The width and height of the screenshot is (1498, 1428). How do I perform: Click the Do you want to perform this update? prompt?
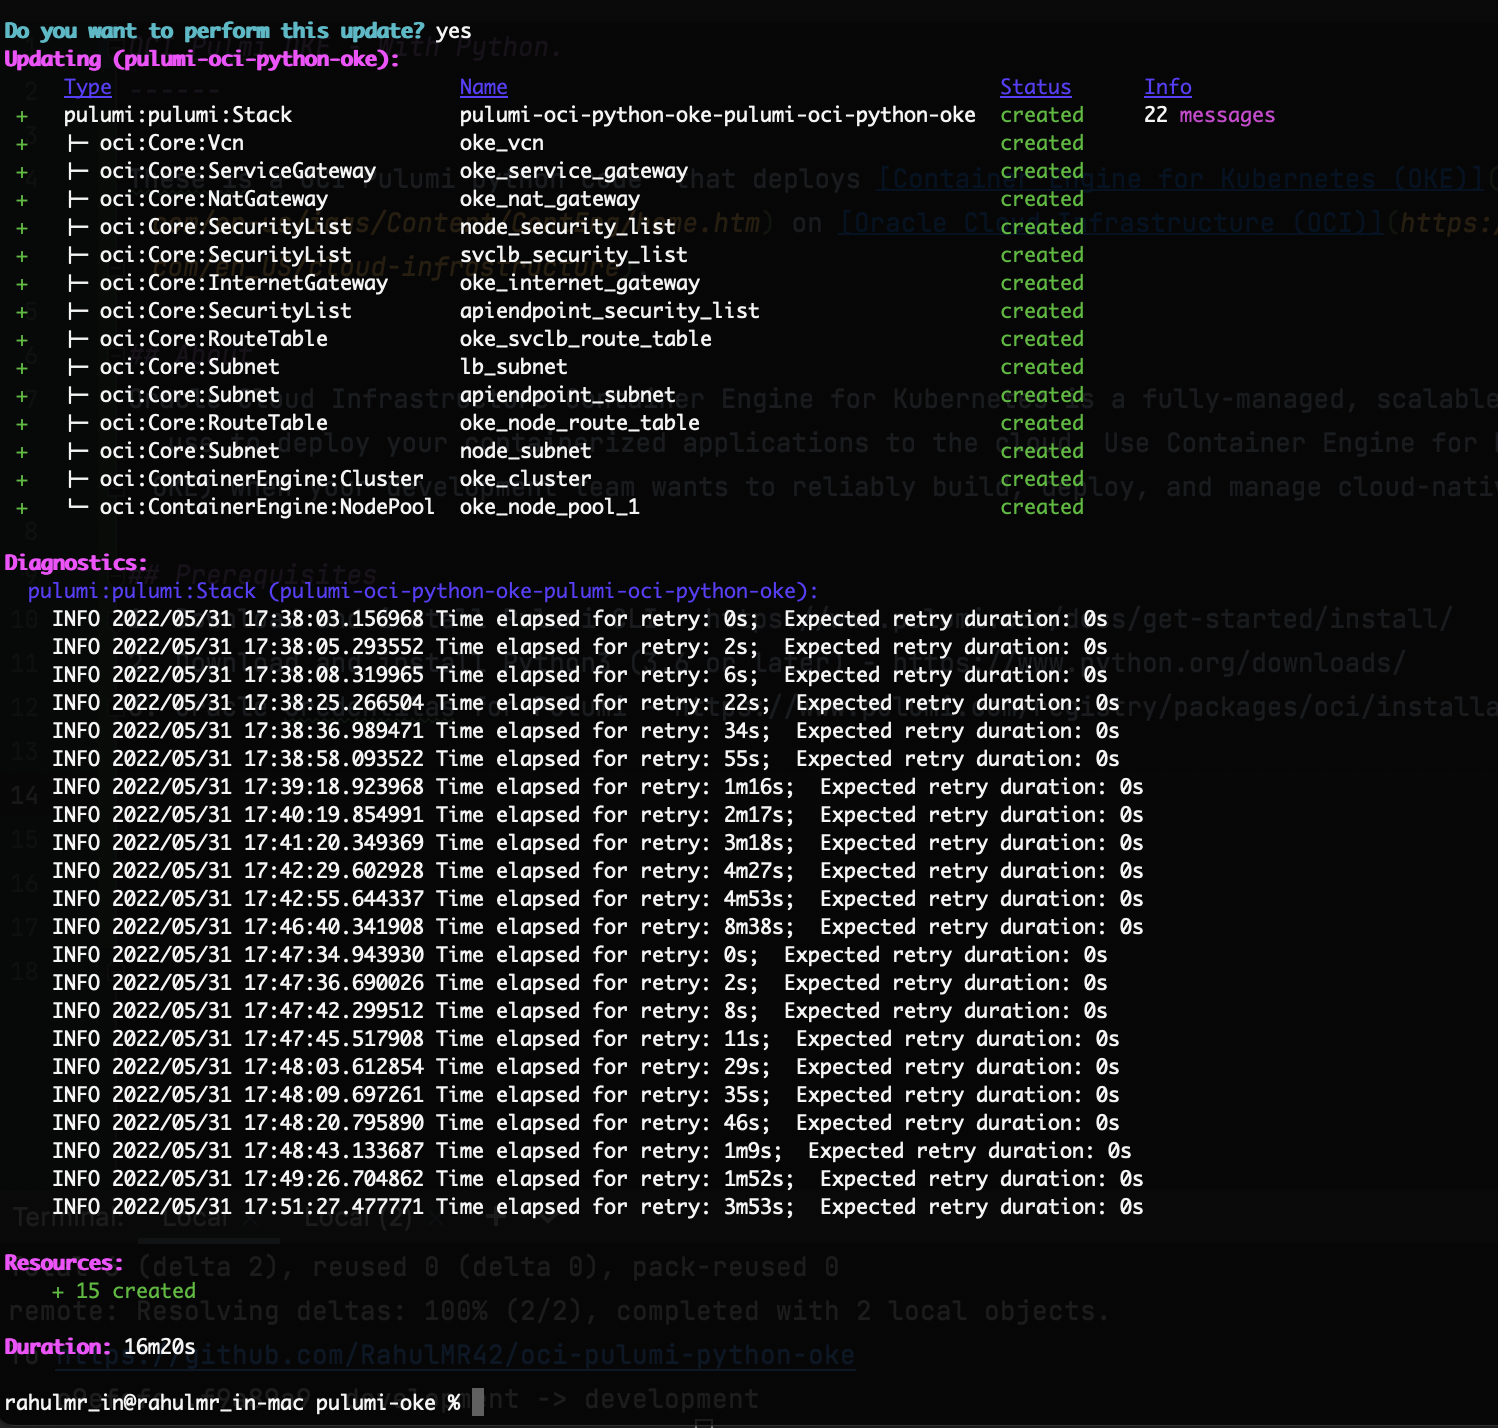[x=214, y=31]
